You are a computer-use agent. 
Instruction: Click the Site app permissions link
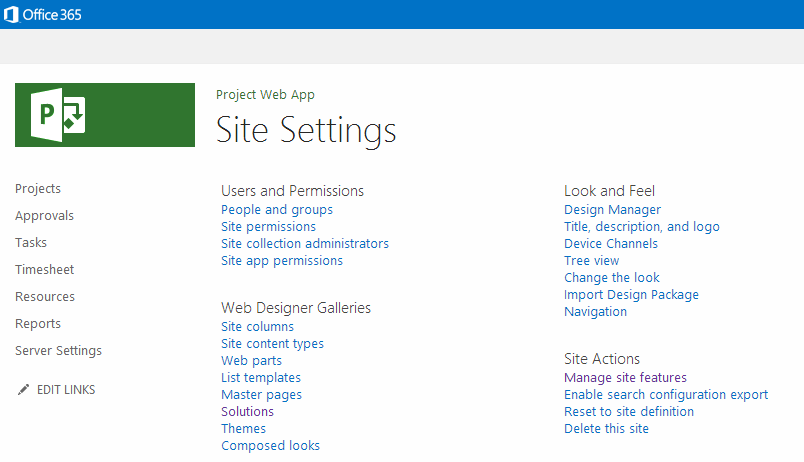tap(282, 260)
